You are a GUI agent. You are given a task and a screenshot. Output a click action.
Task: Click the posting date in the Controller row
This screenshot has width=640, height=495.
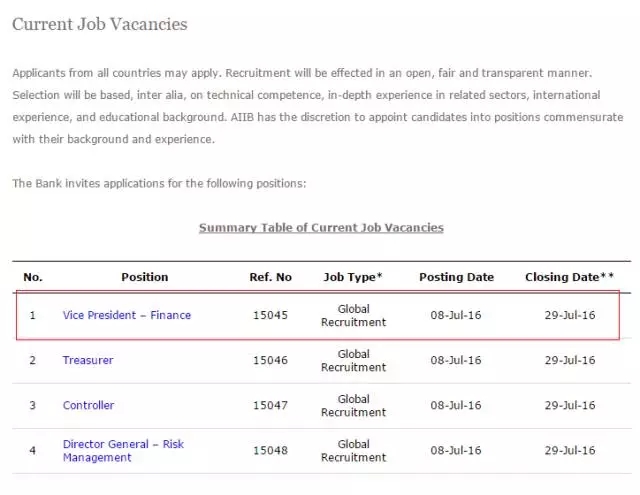pyautogui.click(x=456, y=405)
